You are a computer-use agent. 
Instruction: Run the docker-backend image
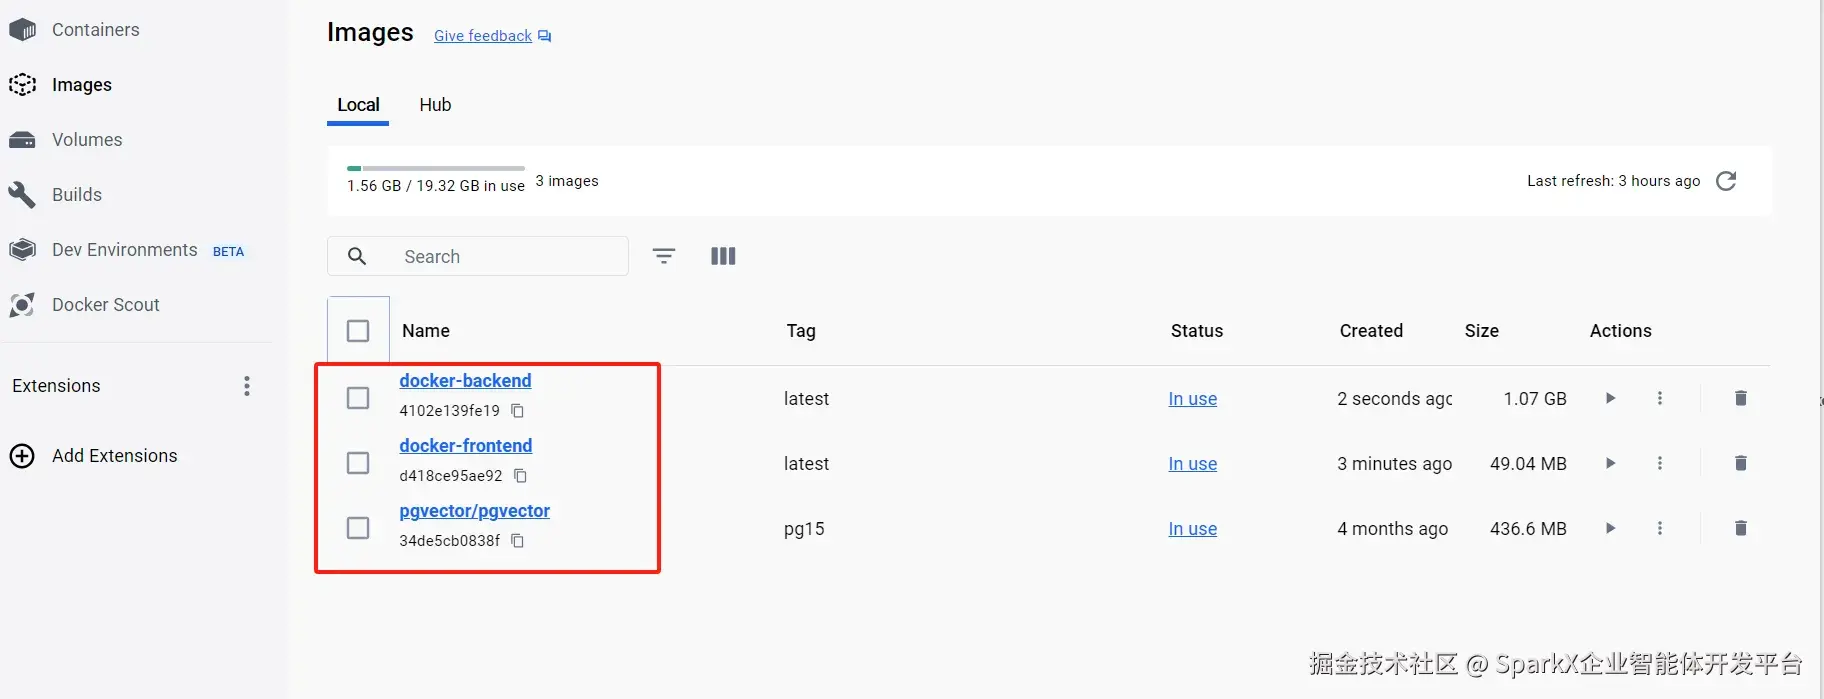click(1610, 398)
